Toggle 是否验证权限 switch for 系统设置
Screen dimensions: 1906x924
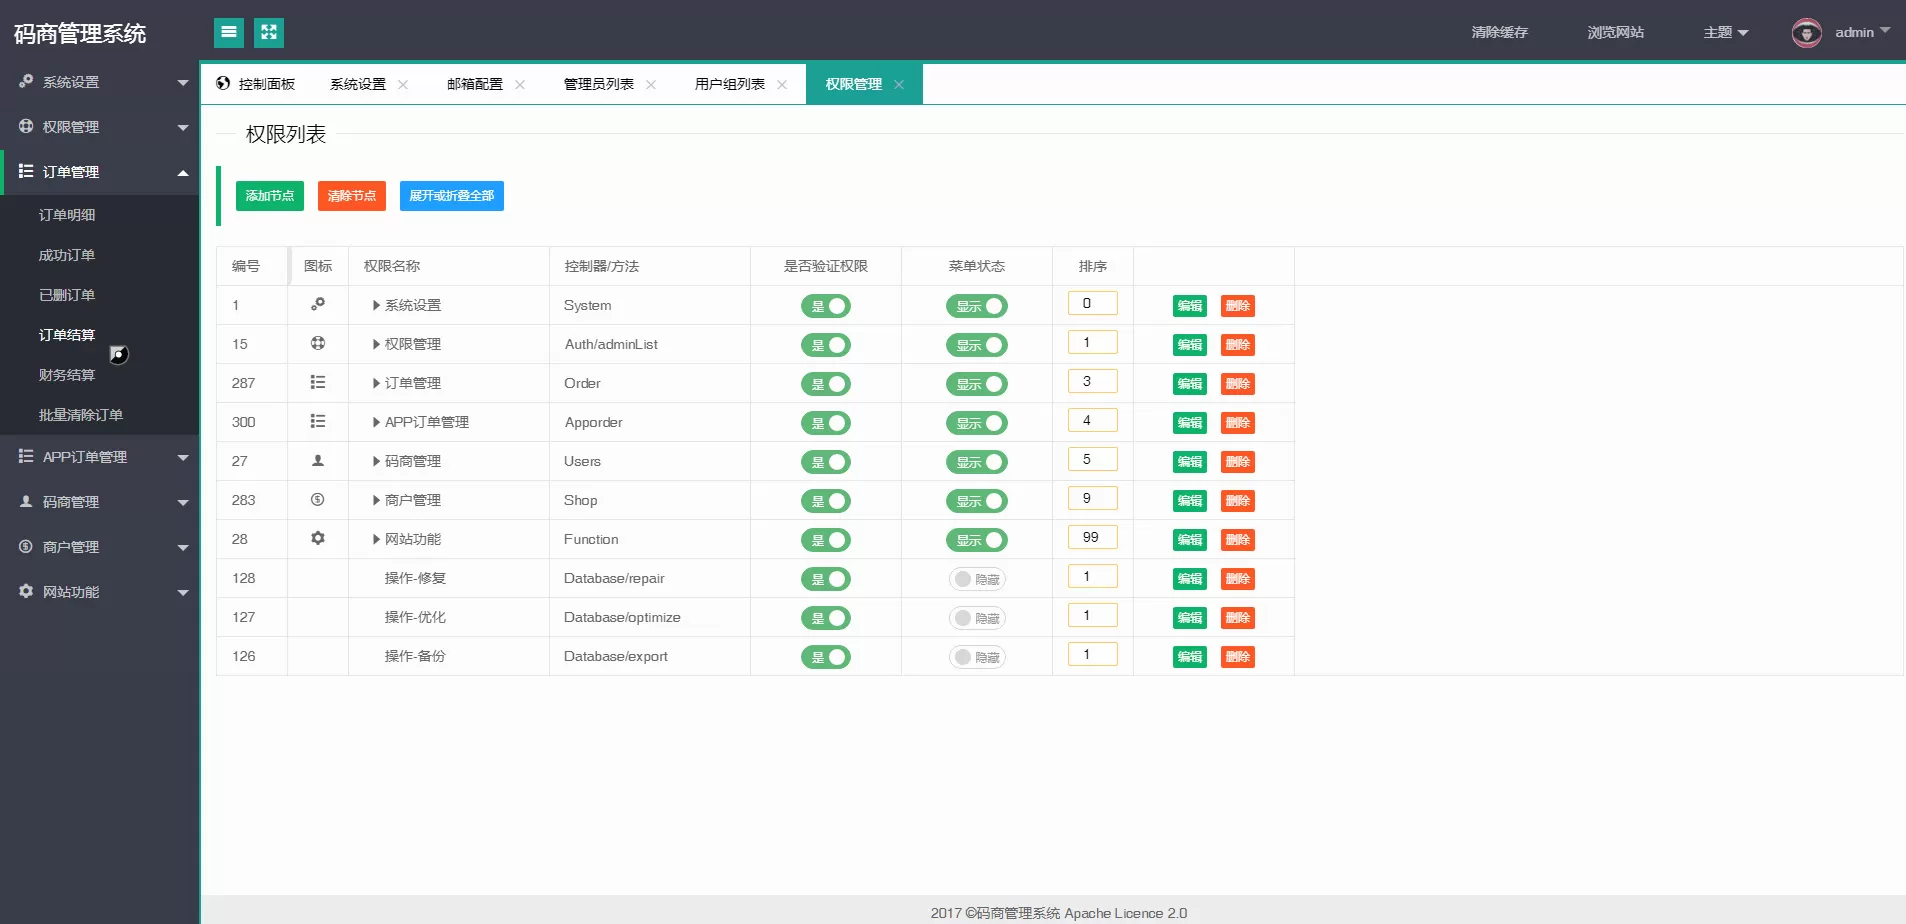(x=825, y=306)
